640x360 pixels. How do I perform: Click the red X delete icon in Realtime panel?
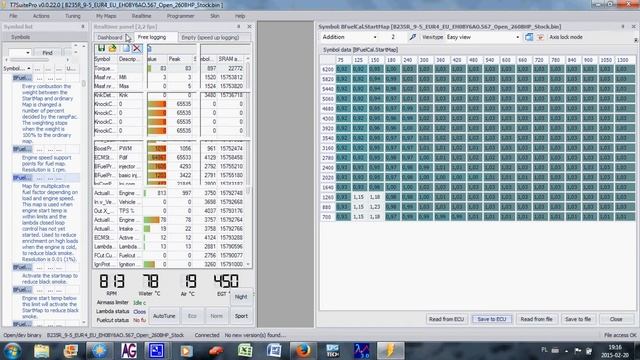pos(137,48)
